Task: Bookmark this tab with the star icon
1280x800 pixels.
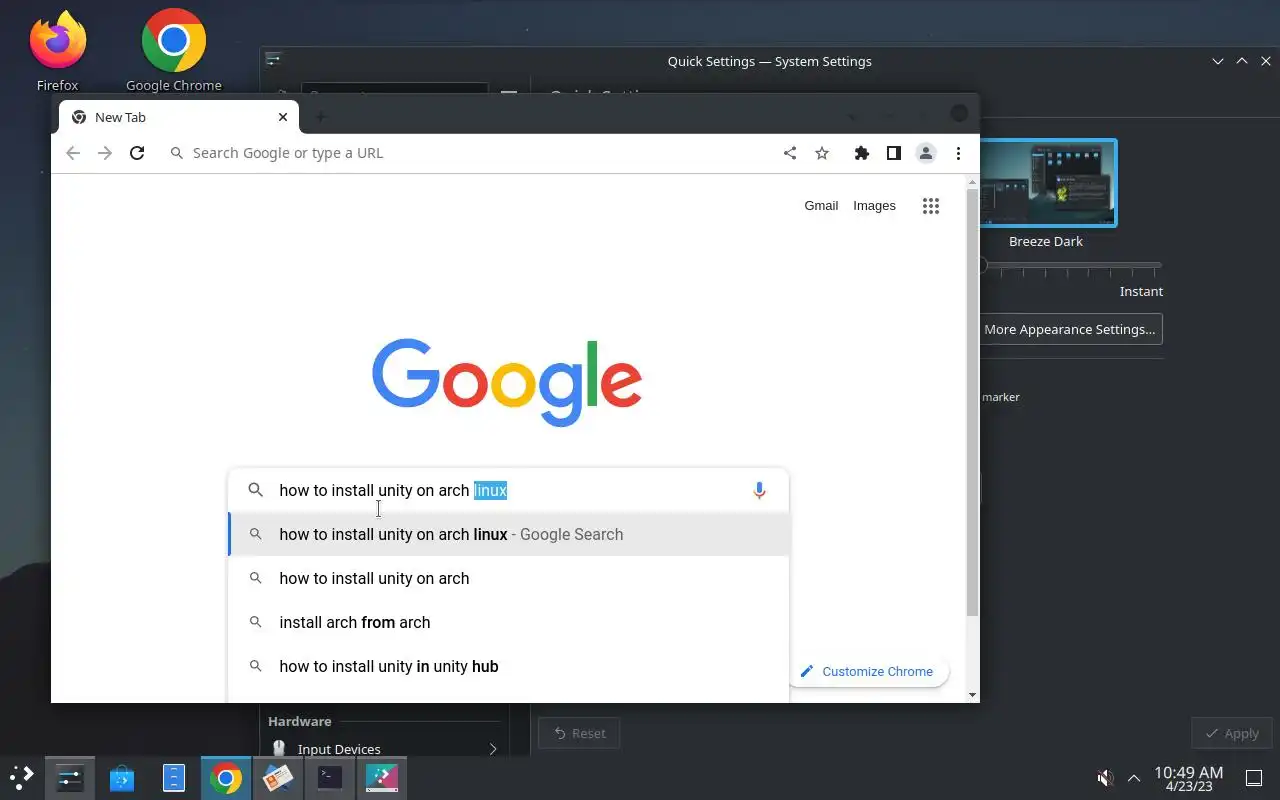Action: 822,153
